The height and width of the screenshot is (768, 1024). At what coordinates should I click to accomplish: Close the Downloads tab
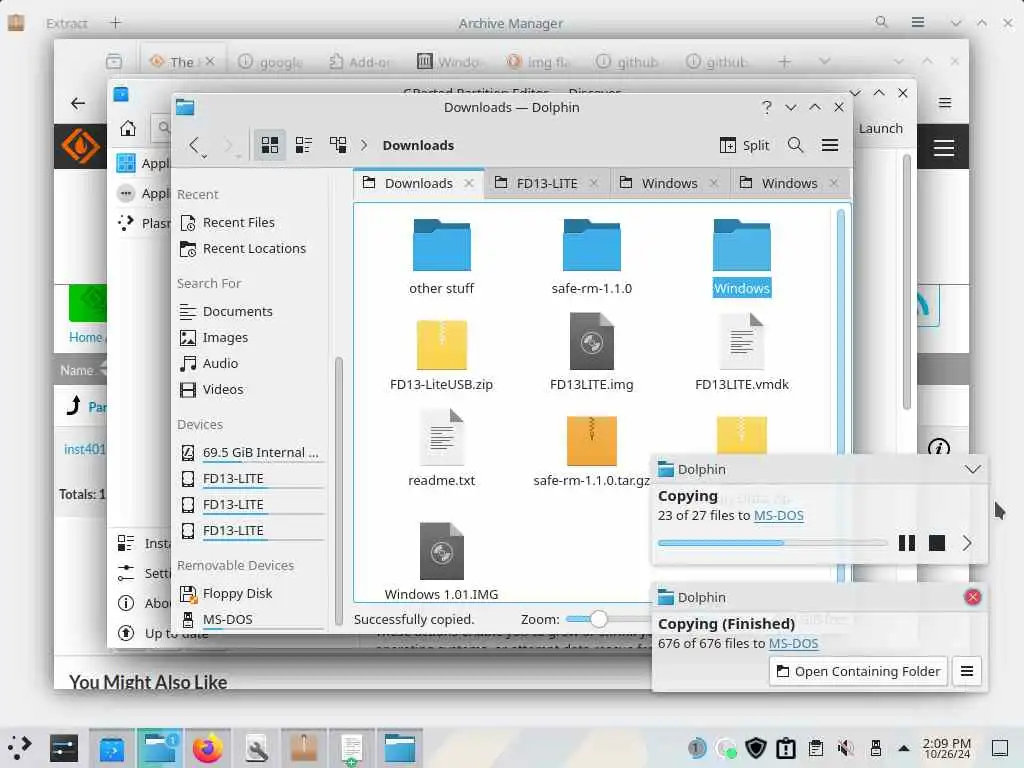click(x=469, y=184)
